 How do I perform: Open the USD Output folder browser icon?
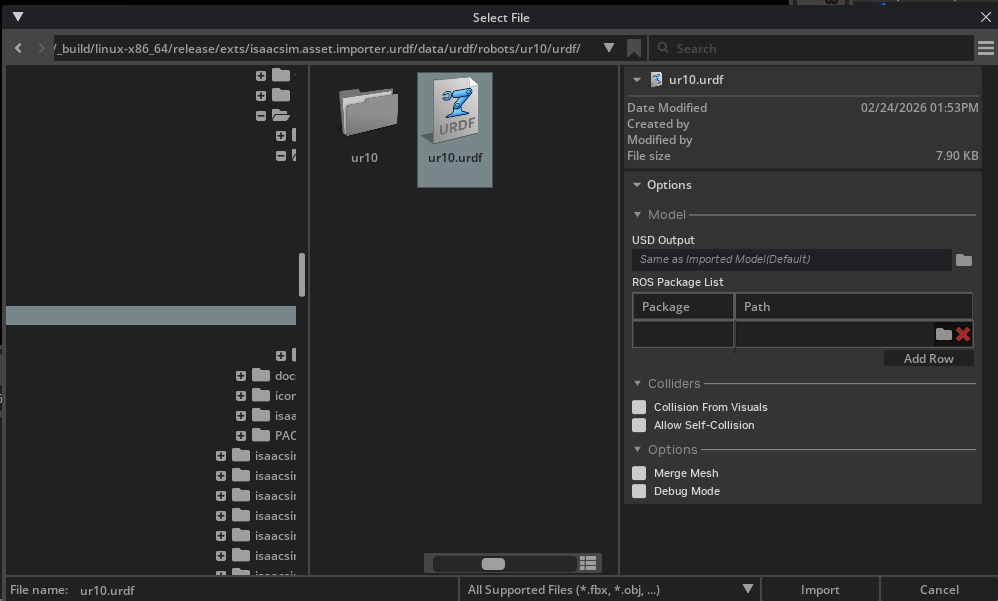(x=963, y=259)
